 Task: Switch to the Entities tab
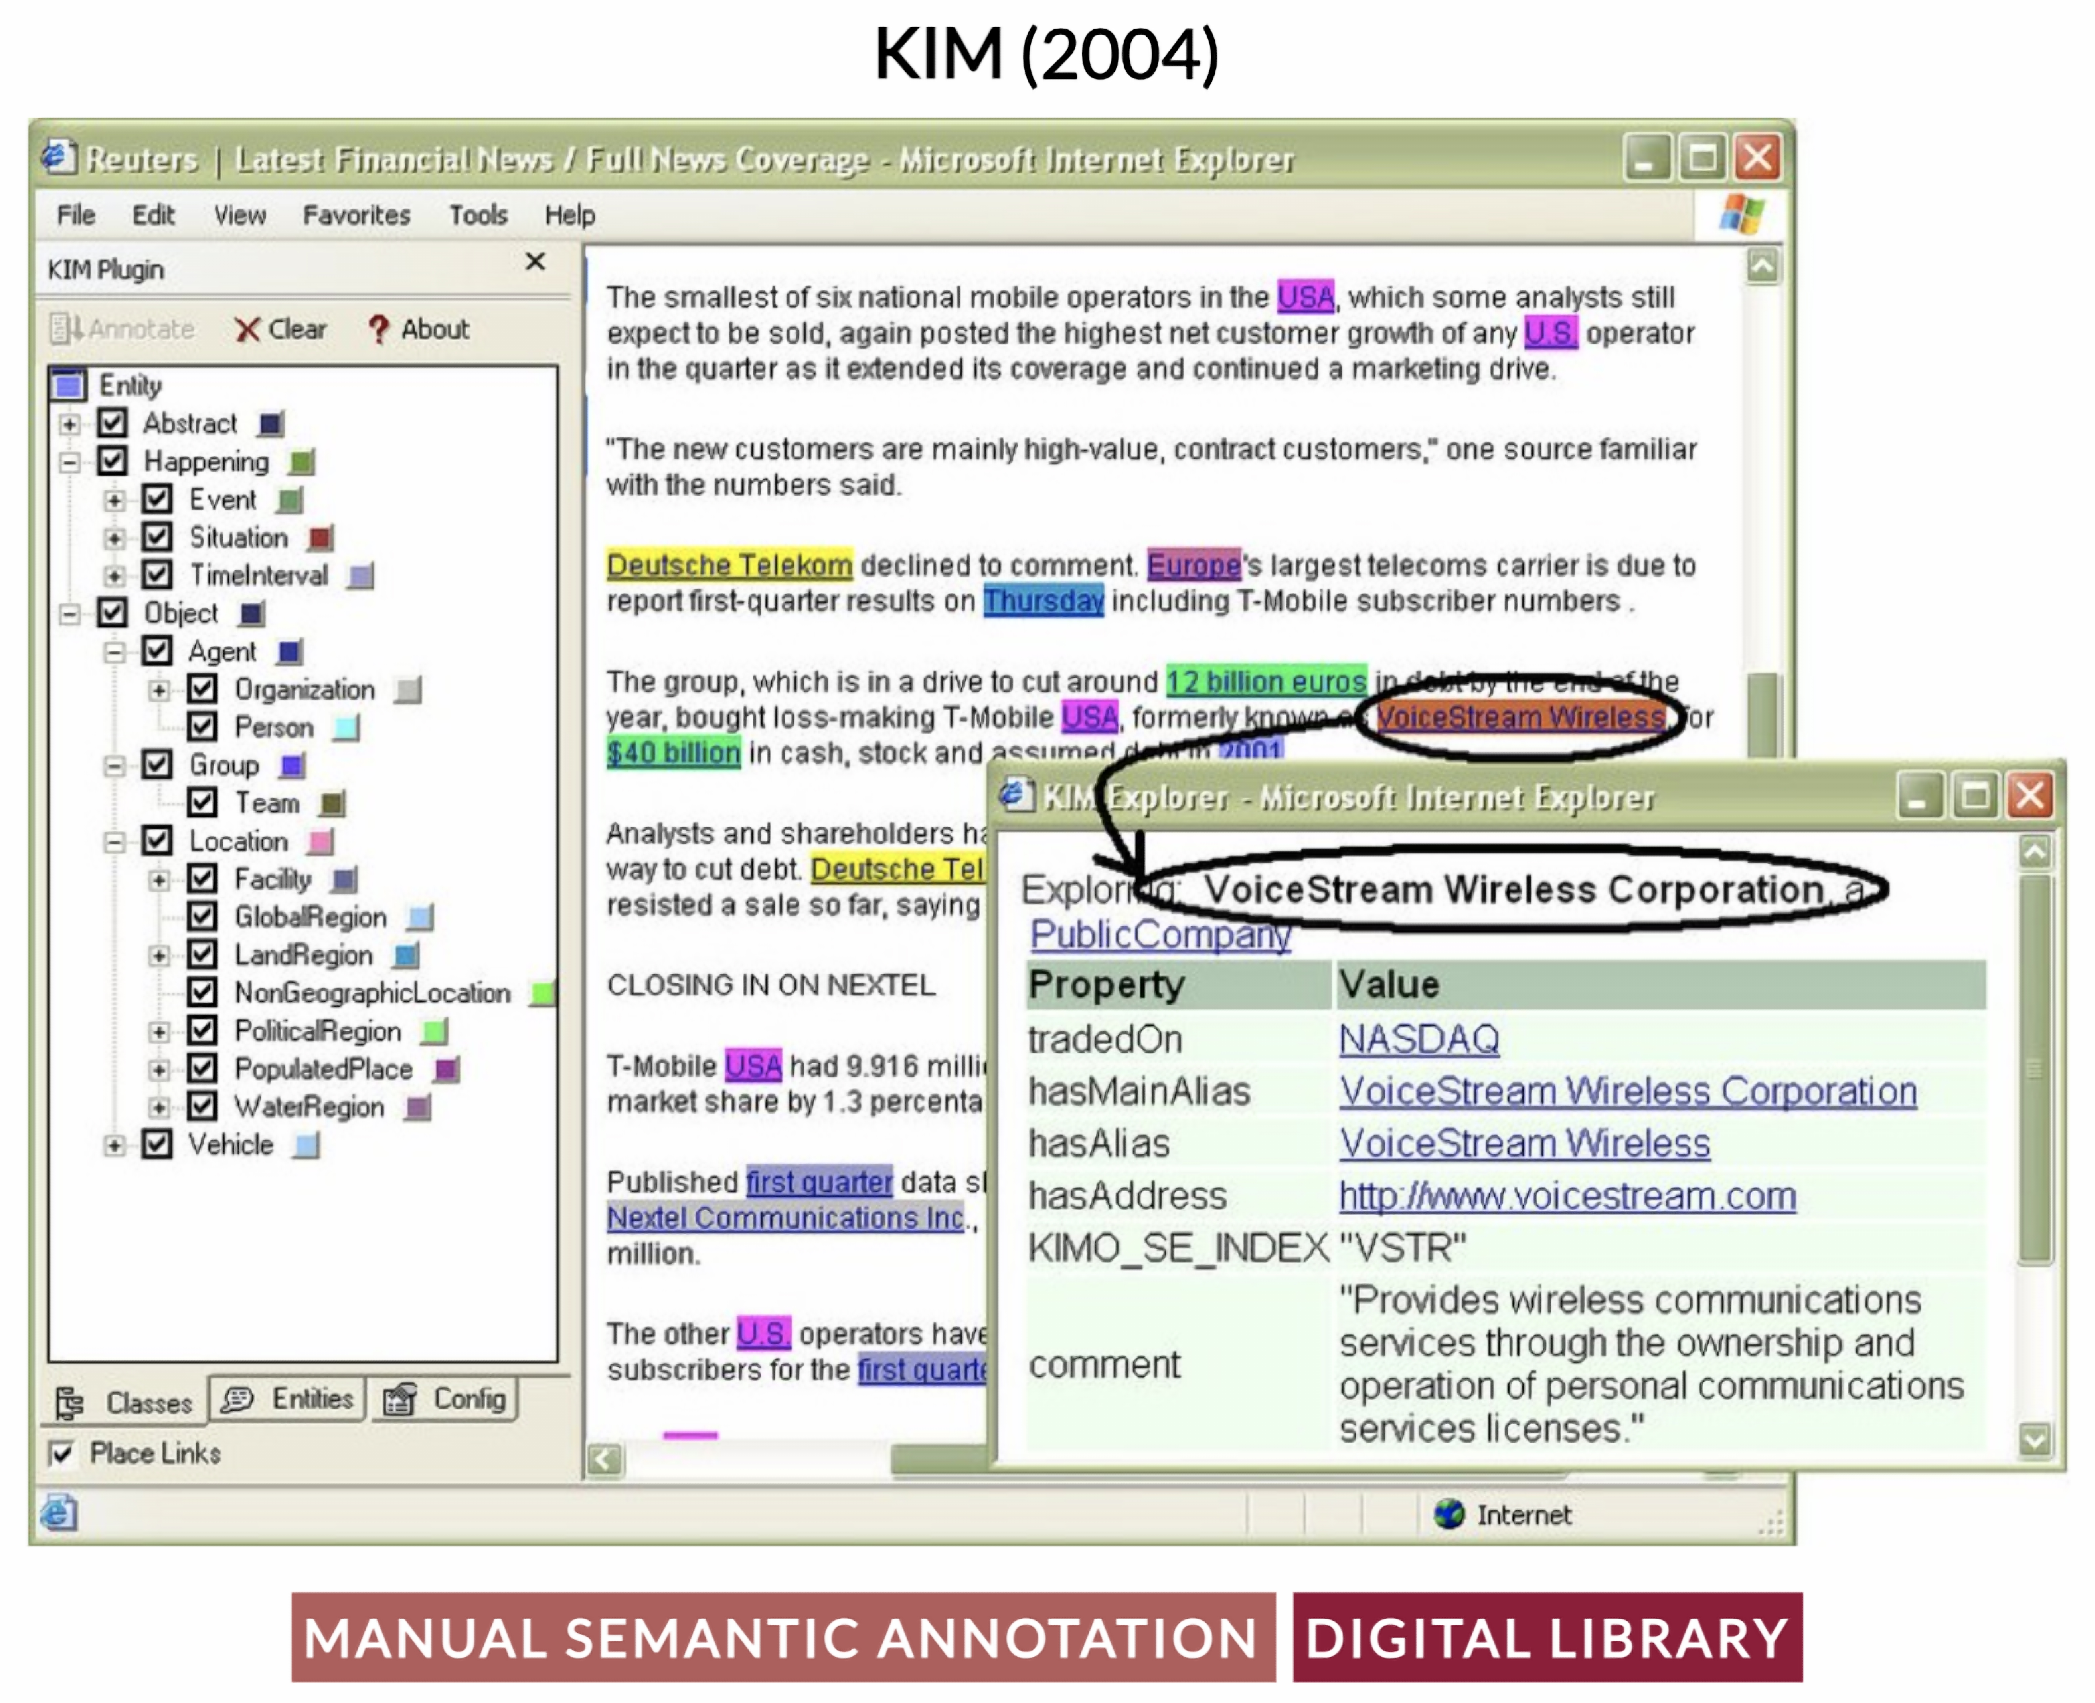click(288, 1399)
